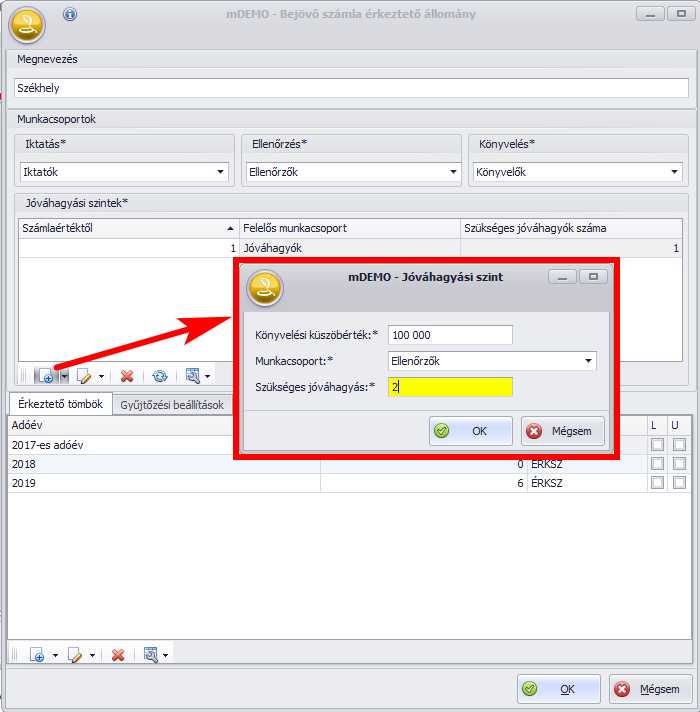This screenshot has width=700, height=712.
Task: Toggle L checkbox for 2018 row
Action: click(x=657, y=464)
